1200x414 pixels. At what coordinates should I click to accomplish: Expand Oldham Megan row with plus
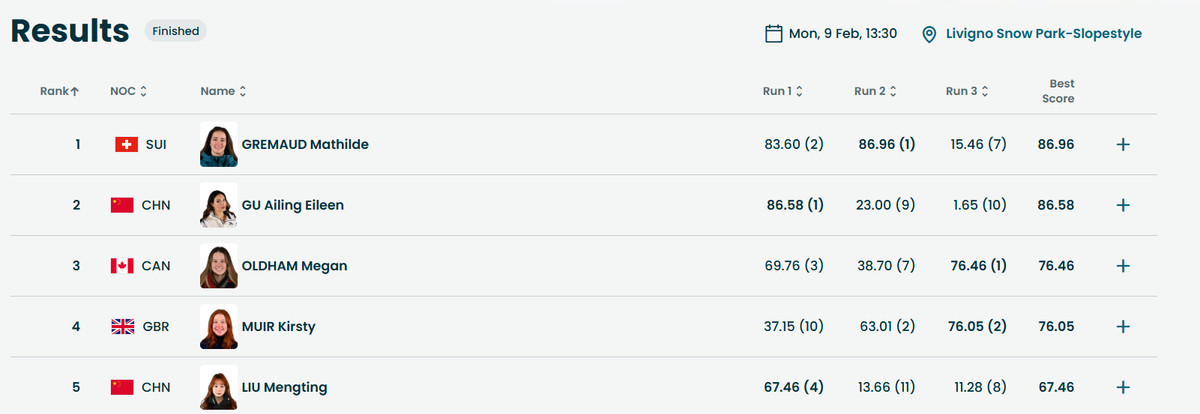[1122, 266]
